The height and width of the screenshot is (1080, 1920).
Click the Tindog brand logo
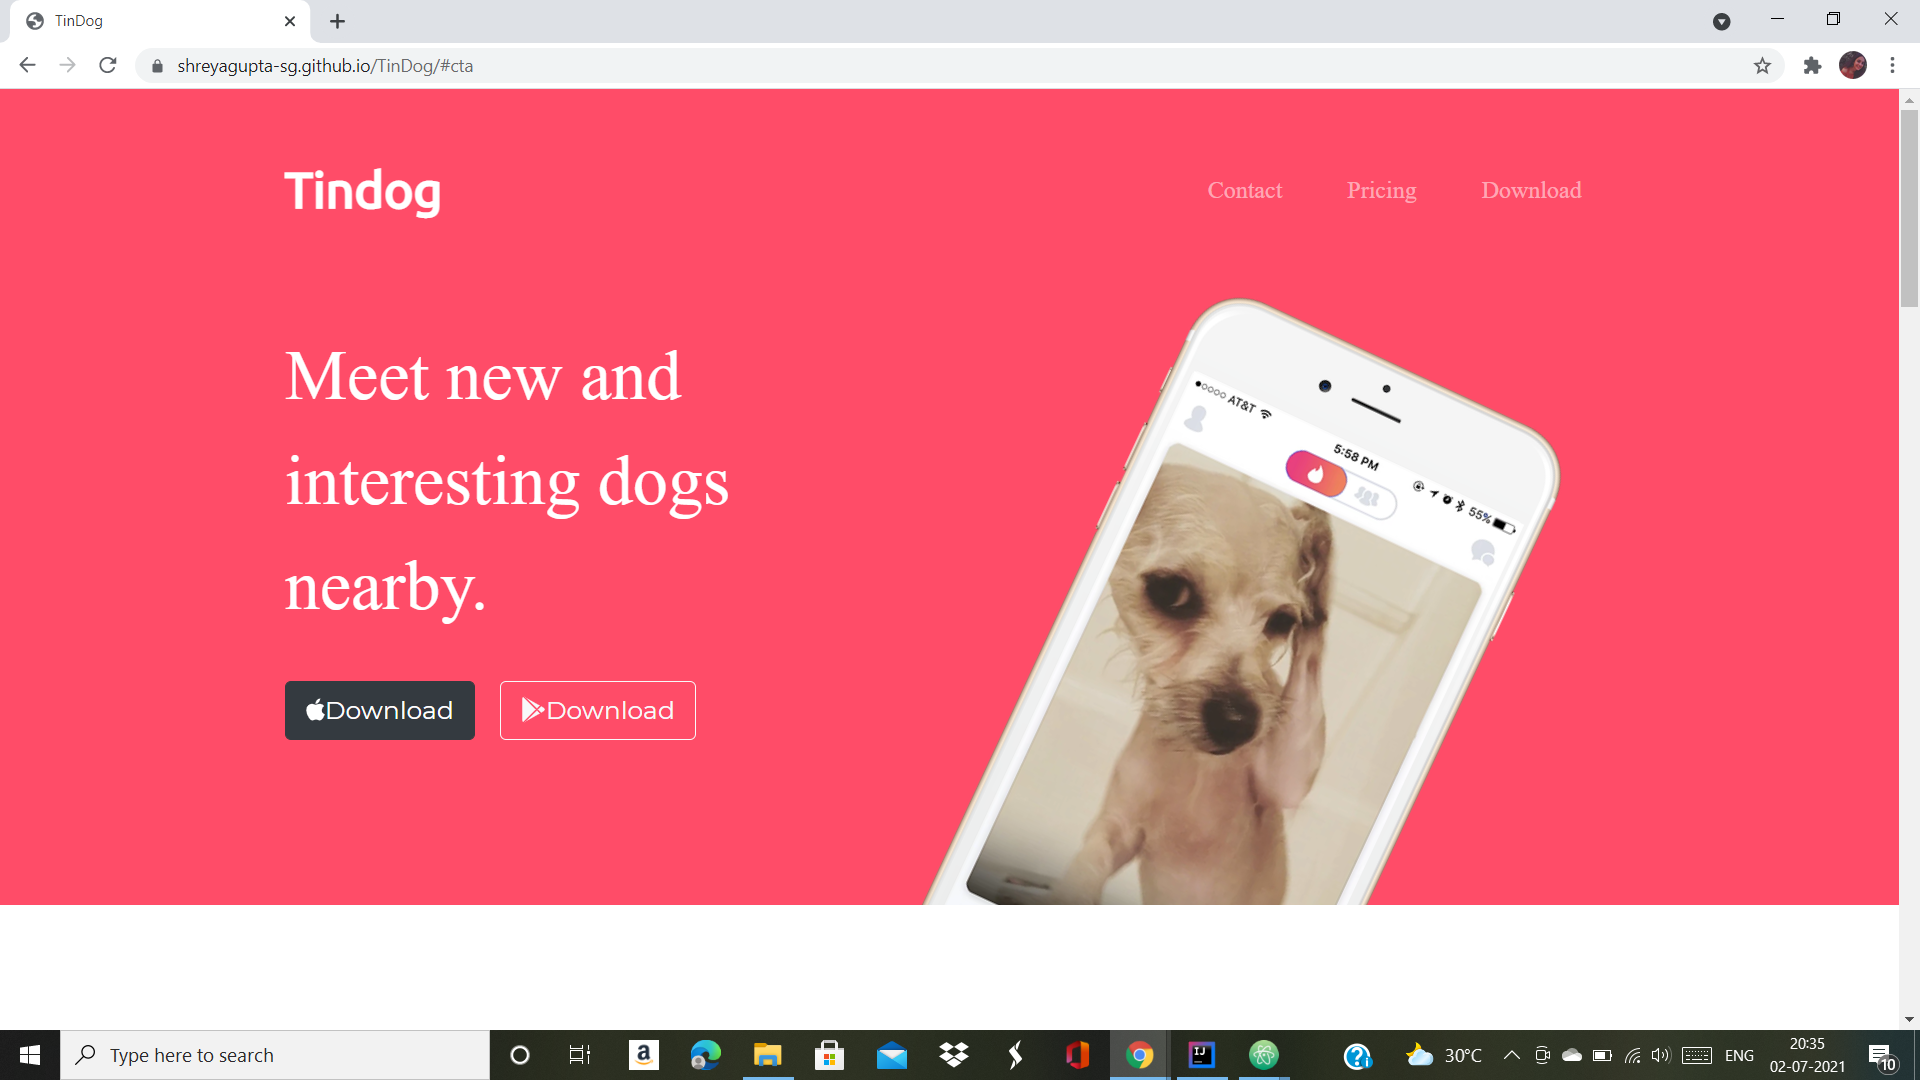point(362,191)
